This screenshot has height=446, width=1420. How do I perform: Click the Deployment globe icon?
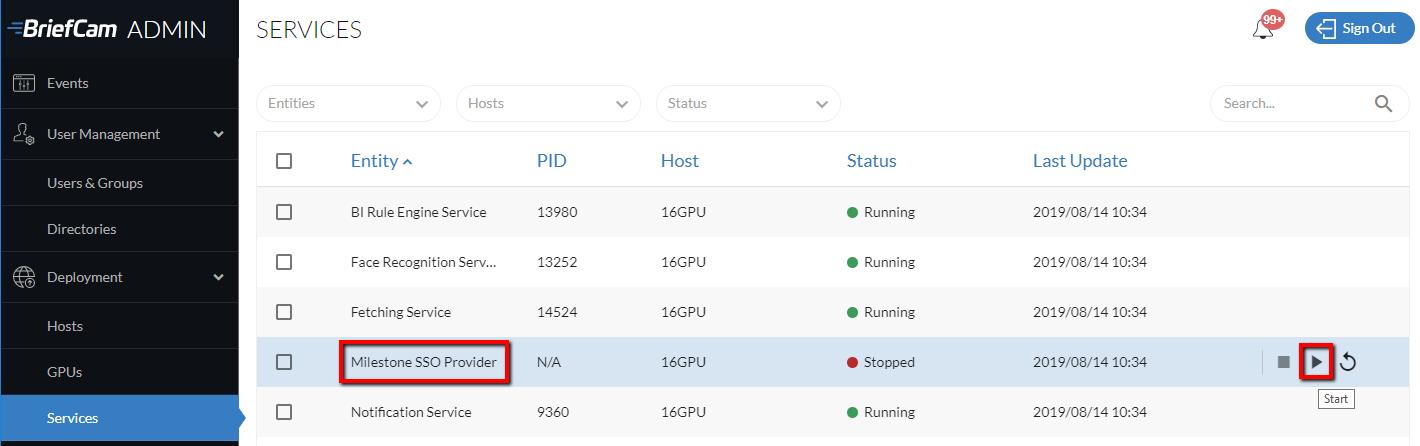[x=25, y=277]
